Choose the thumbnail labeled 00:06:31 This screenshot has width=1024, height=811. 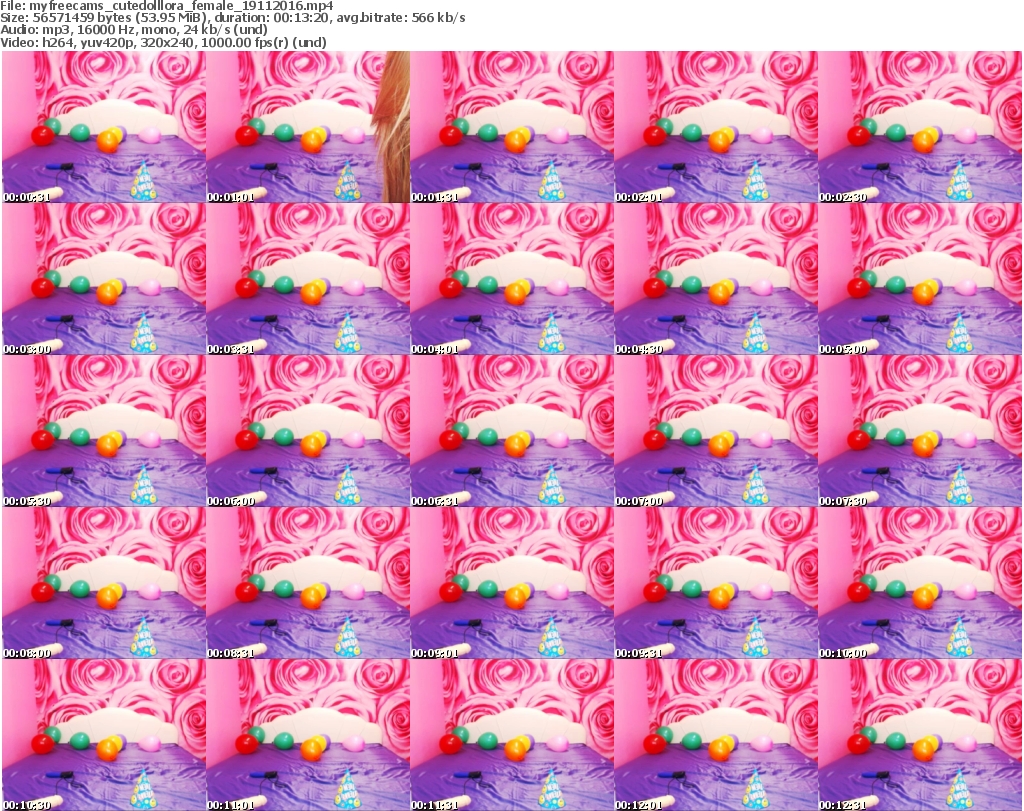[x=512, y=431]
